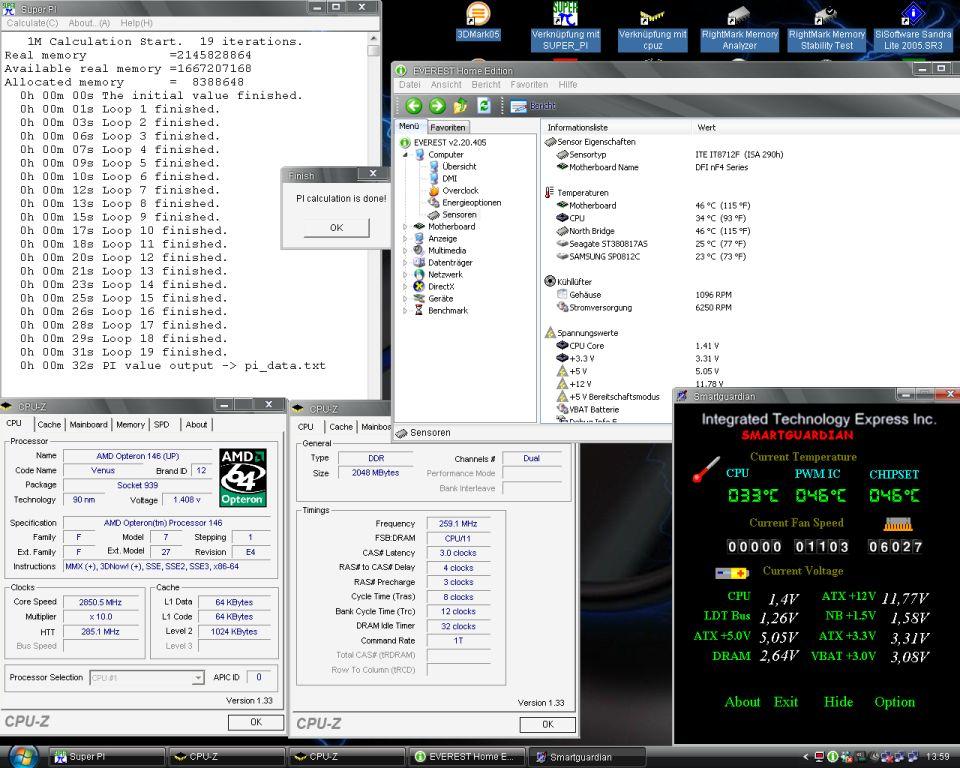Open the cpuz desktop shortcut

tap(652, 29)
